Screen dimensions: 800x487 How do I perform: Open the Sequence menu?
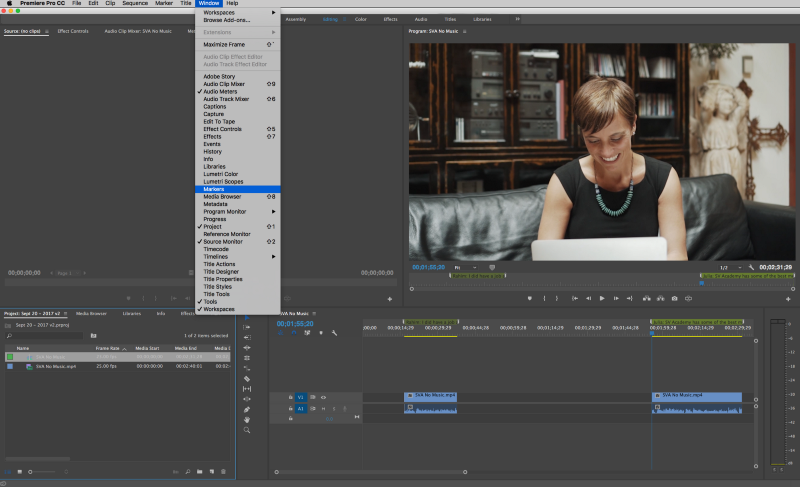(135, 3)
